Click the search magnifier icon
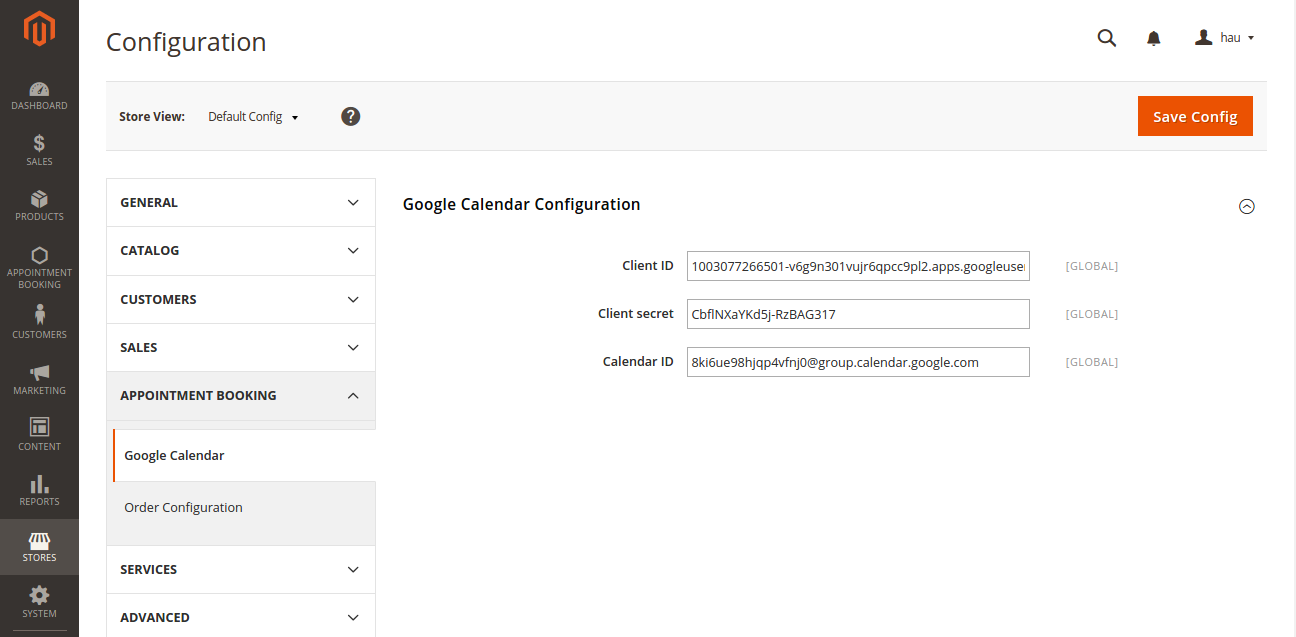This screenshot has width=1296, height=637. [1106, 38]
